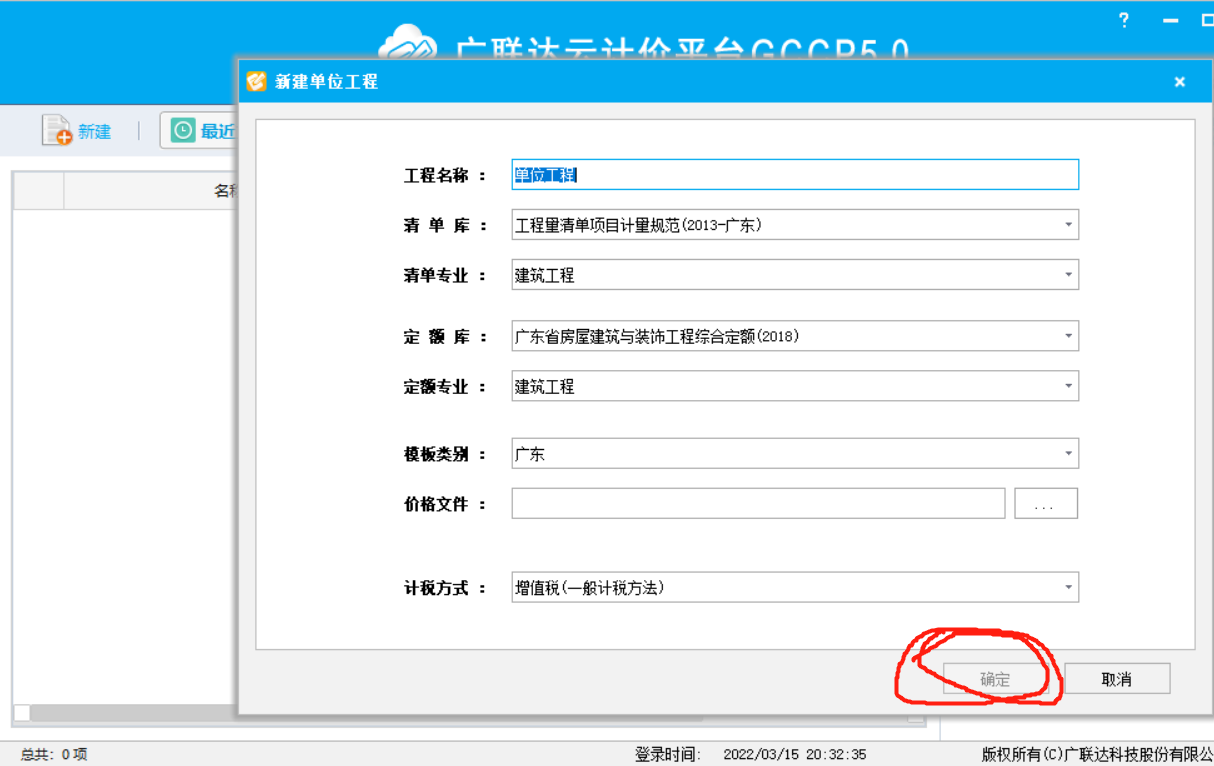Click the 版权所有 copyright text in status bar
Viewport: 1214px width, 766px height.
click(1097, 755)
